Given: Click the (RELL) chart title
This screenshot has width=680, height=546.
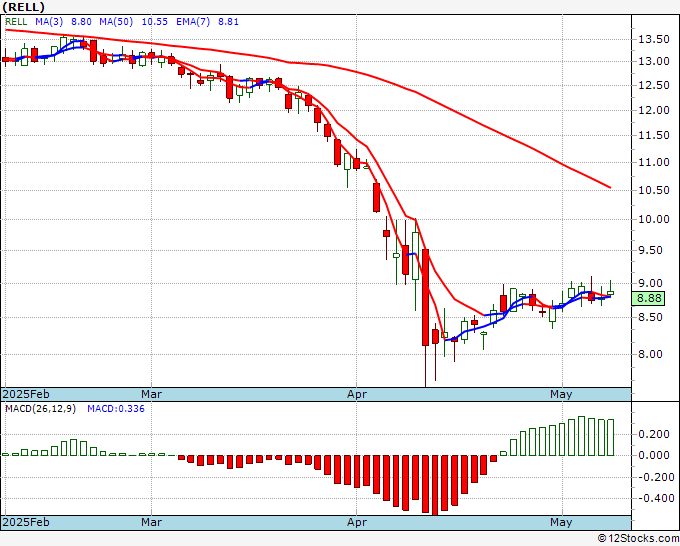Looking at the screenshot, I should (23, 7).
